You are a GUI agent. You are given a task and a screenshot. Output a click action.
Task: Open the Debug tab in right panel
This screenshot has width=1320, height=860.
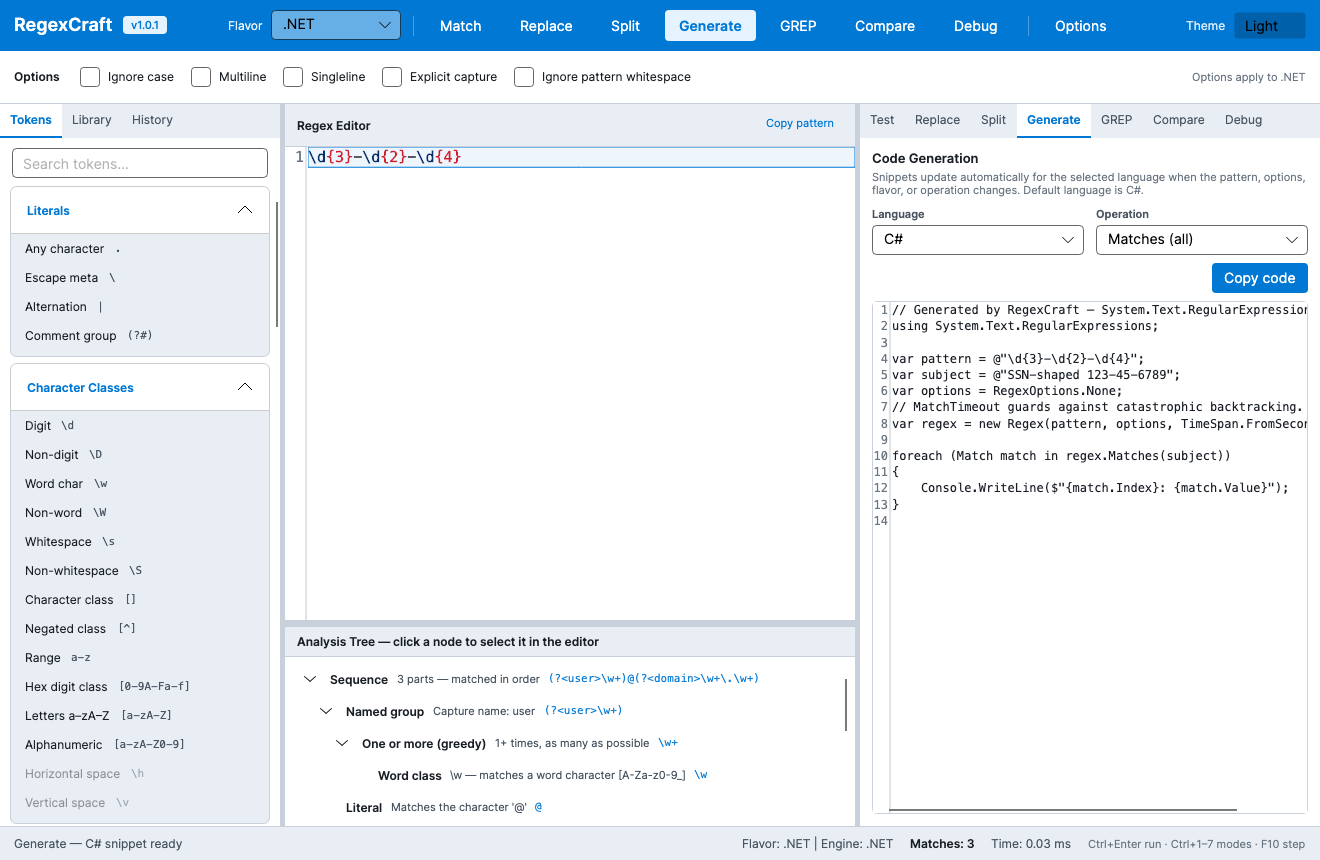coord(1244,120)
